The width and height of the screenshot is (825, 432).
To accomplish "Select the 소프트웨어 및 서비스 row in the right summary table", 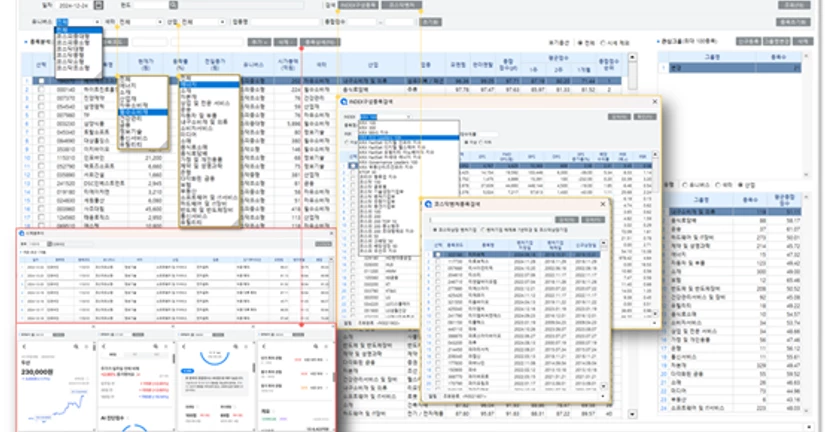I will click(734, 408).
